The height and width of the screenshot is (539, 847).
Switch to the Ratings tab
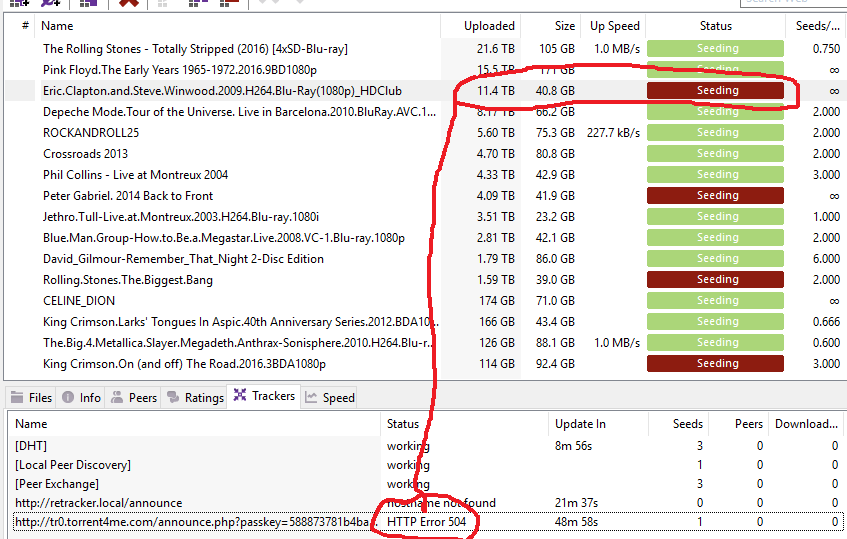[195, 397]
